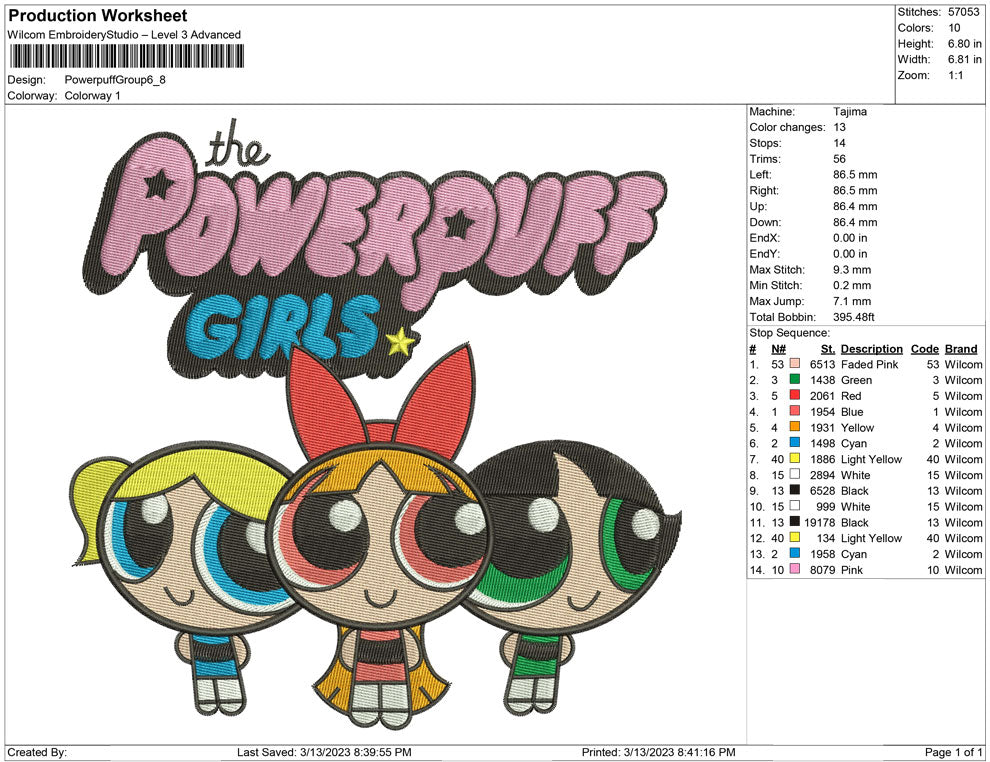Click the 'Code' column header
990x762 pixels.
click(925, 349)
